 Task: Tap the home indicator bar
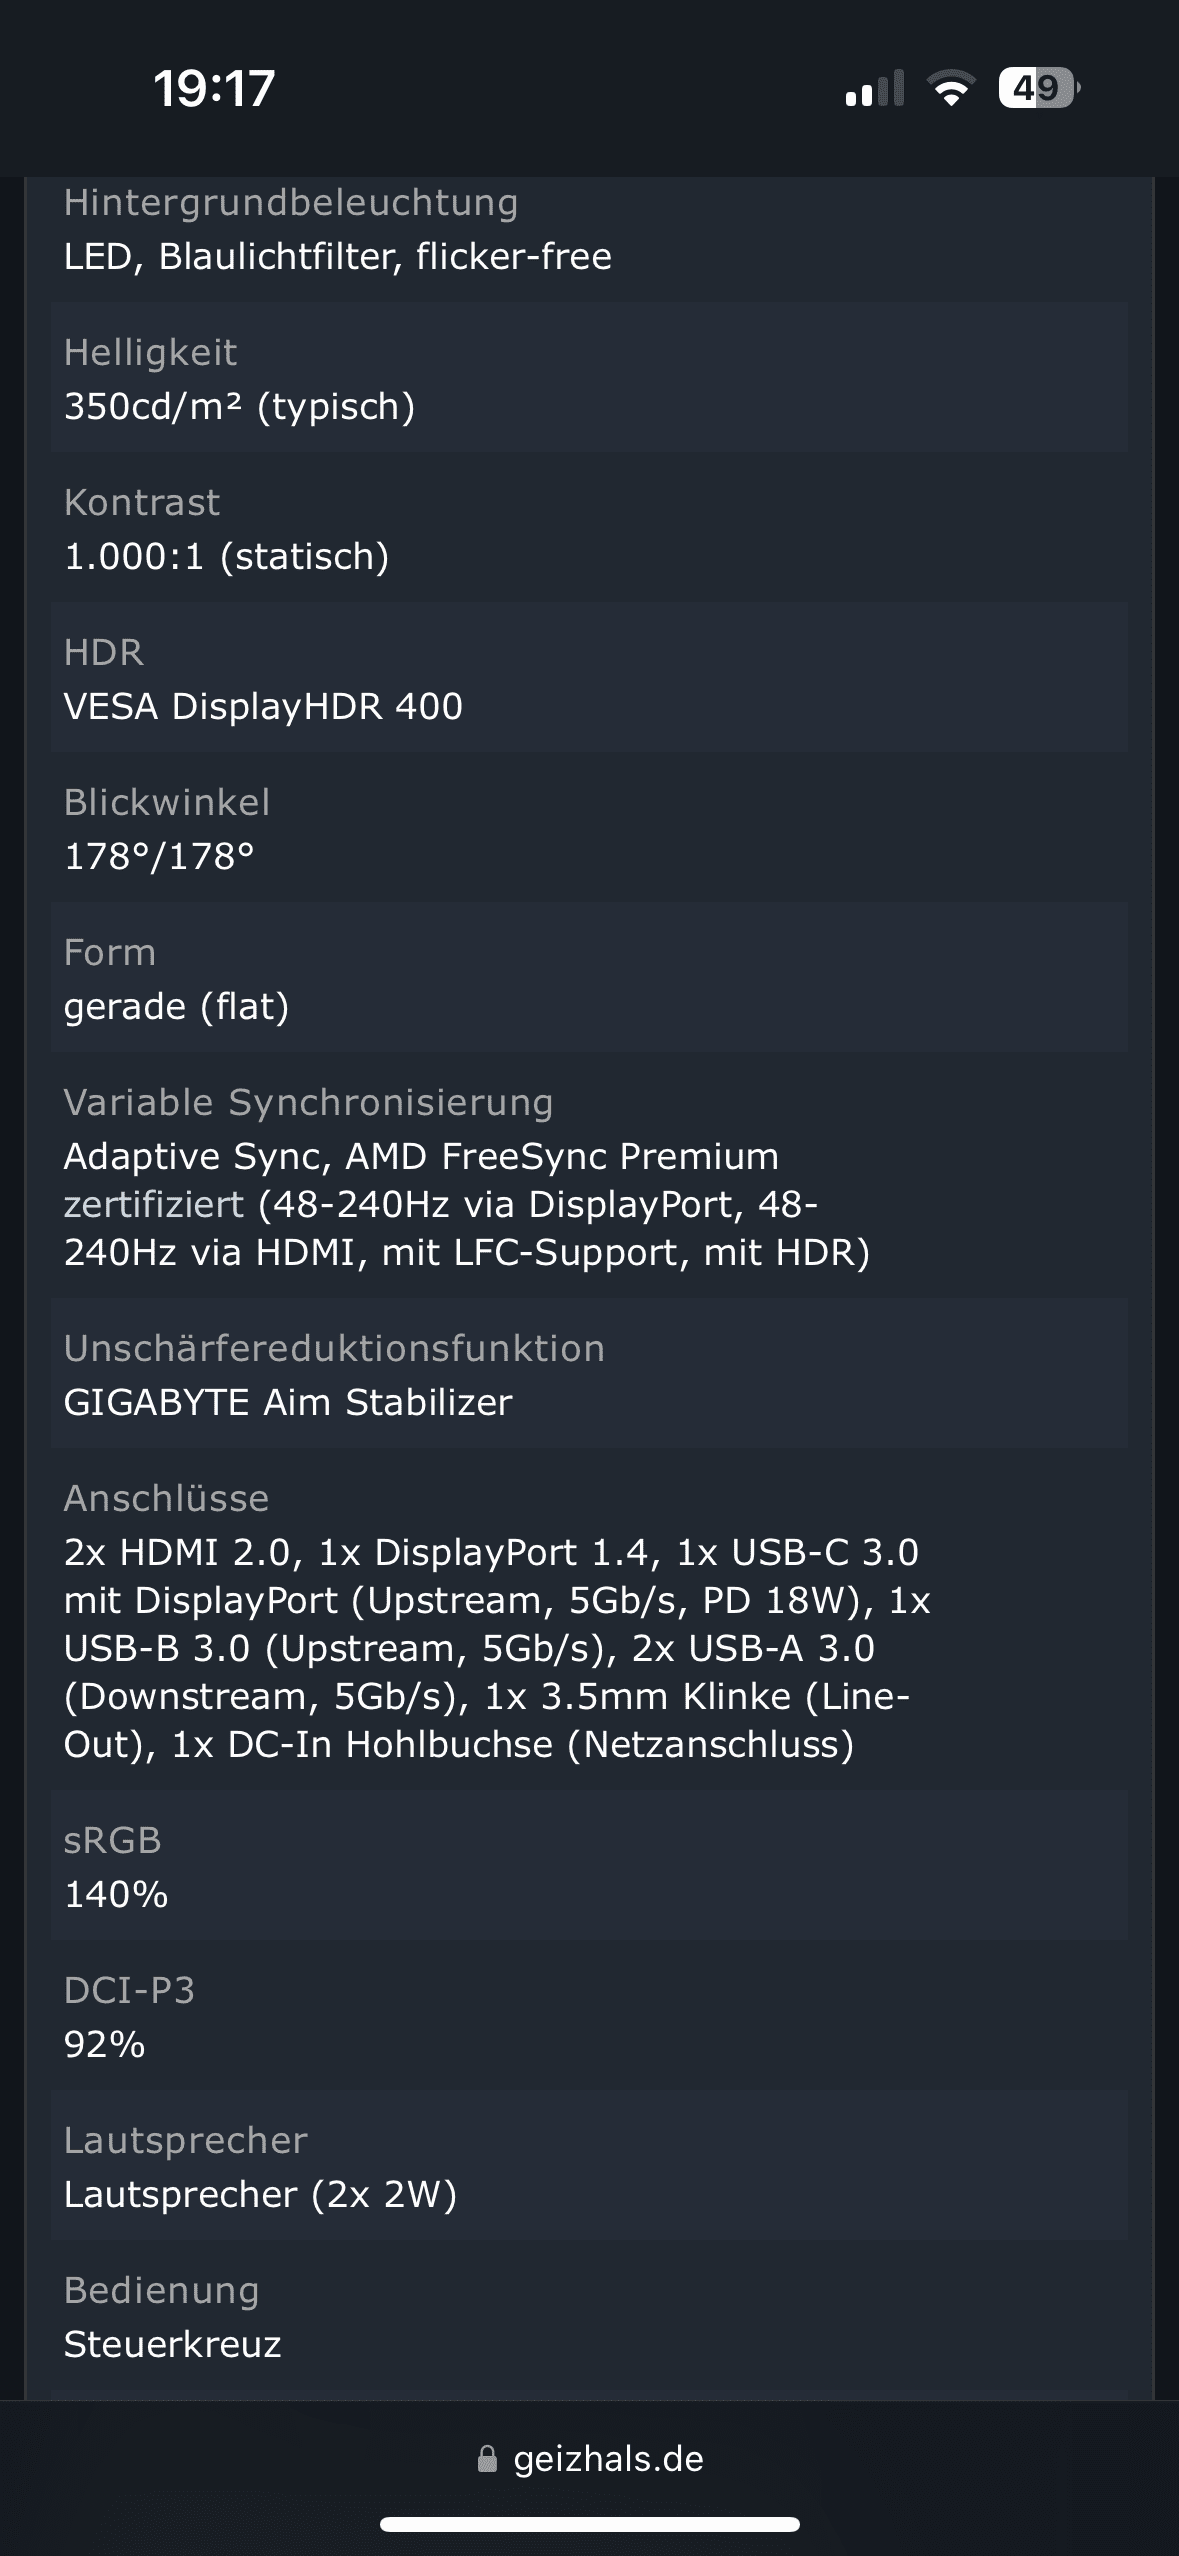click(x=589, y=2525)
